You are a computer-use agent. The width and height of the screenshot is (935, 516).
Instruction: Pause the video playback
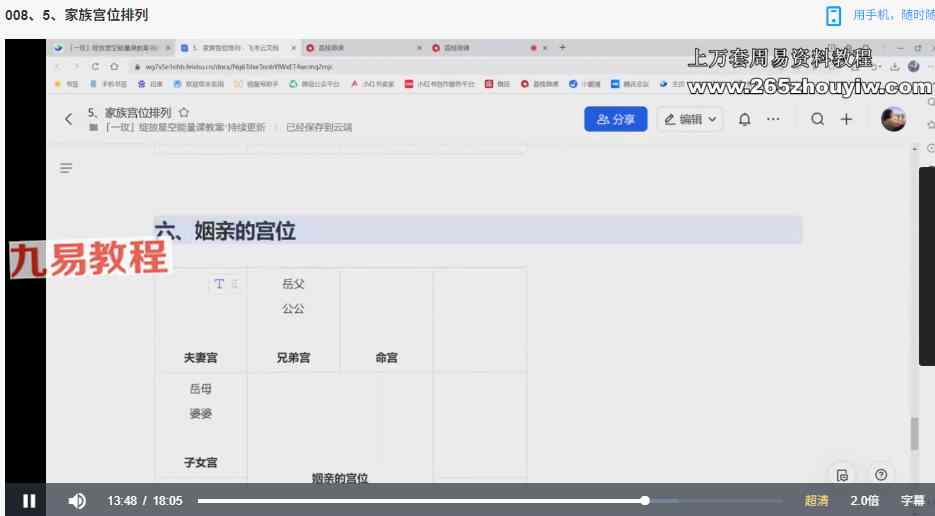coord(29,501)
